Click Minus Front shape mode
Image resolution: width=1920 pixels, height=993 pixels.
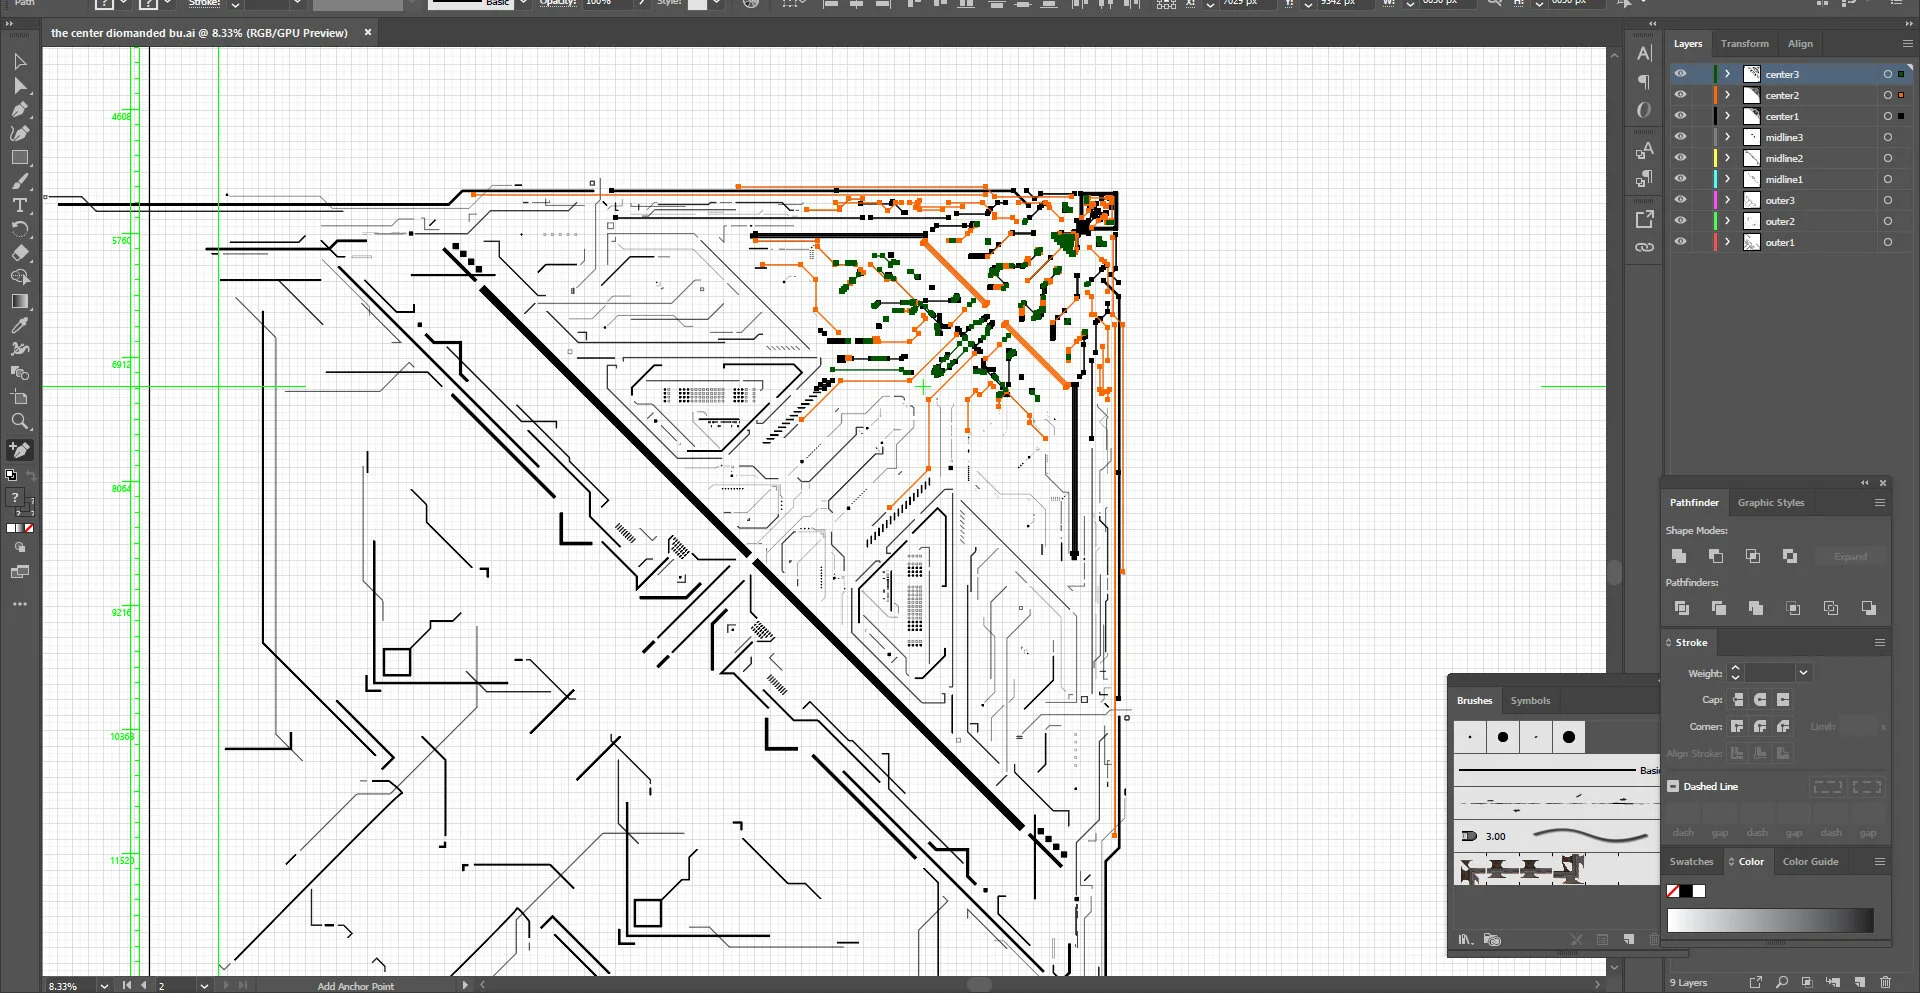pyautogui.click(x=1716, y=556)
